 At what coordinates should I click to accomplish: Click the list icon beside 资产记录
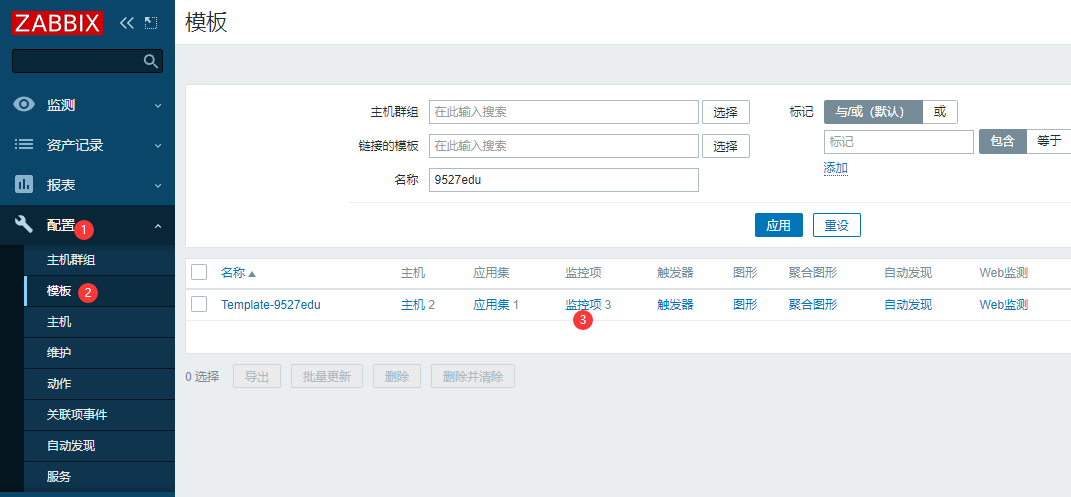click(x=24, y=145)
